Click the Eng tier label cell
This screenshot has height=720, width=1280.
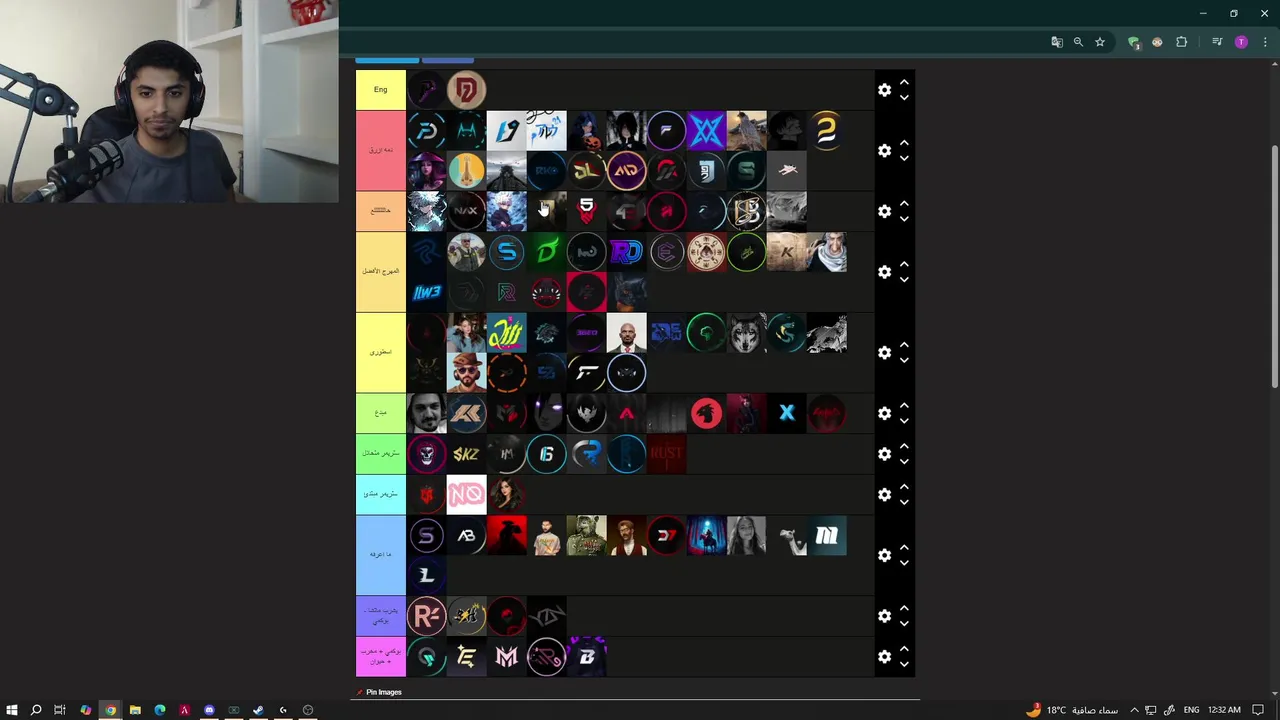pos(381,90)
